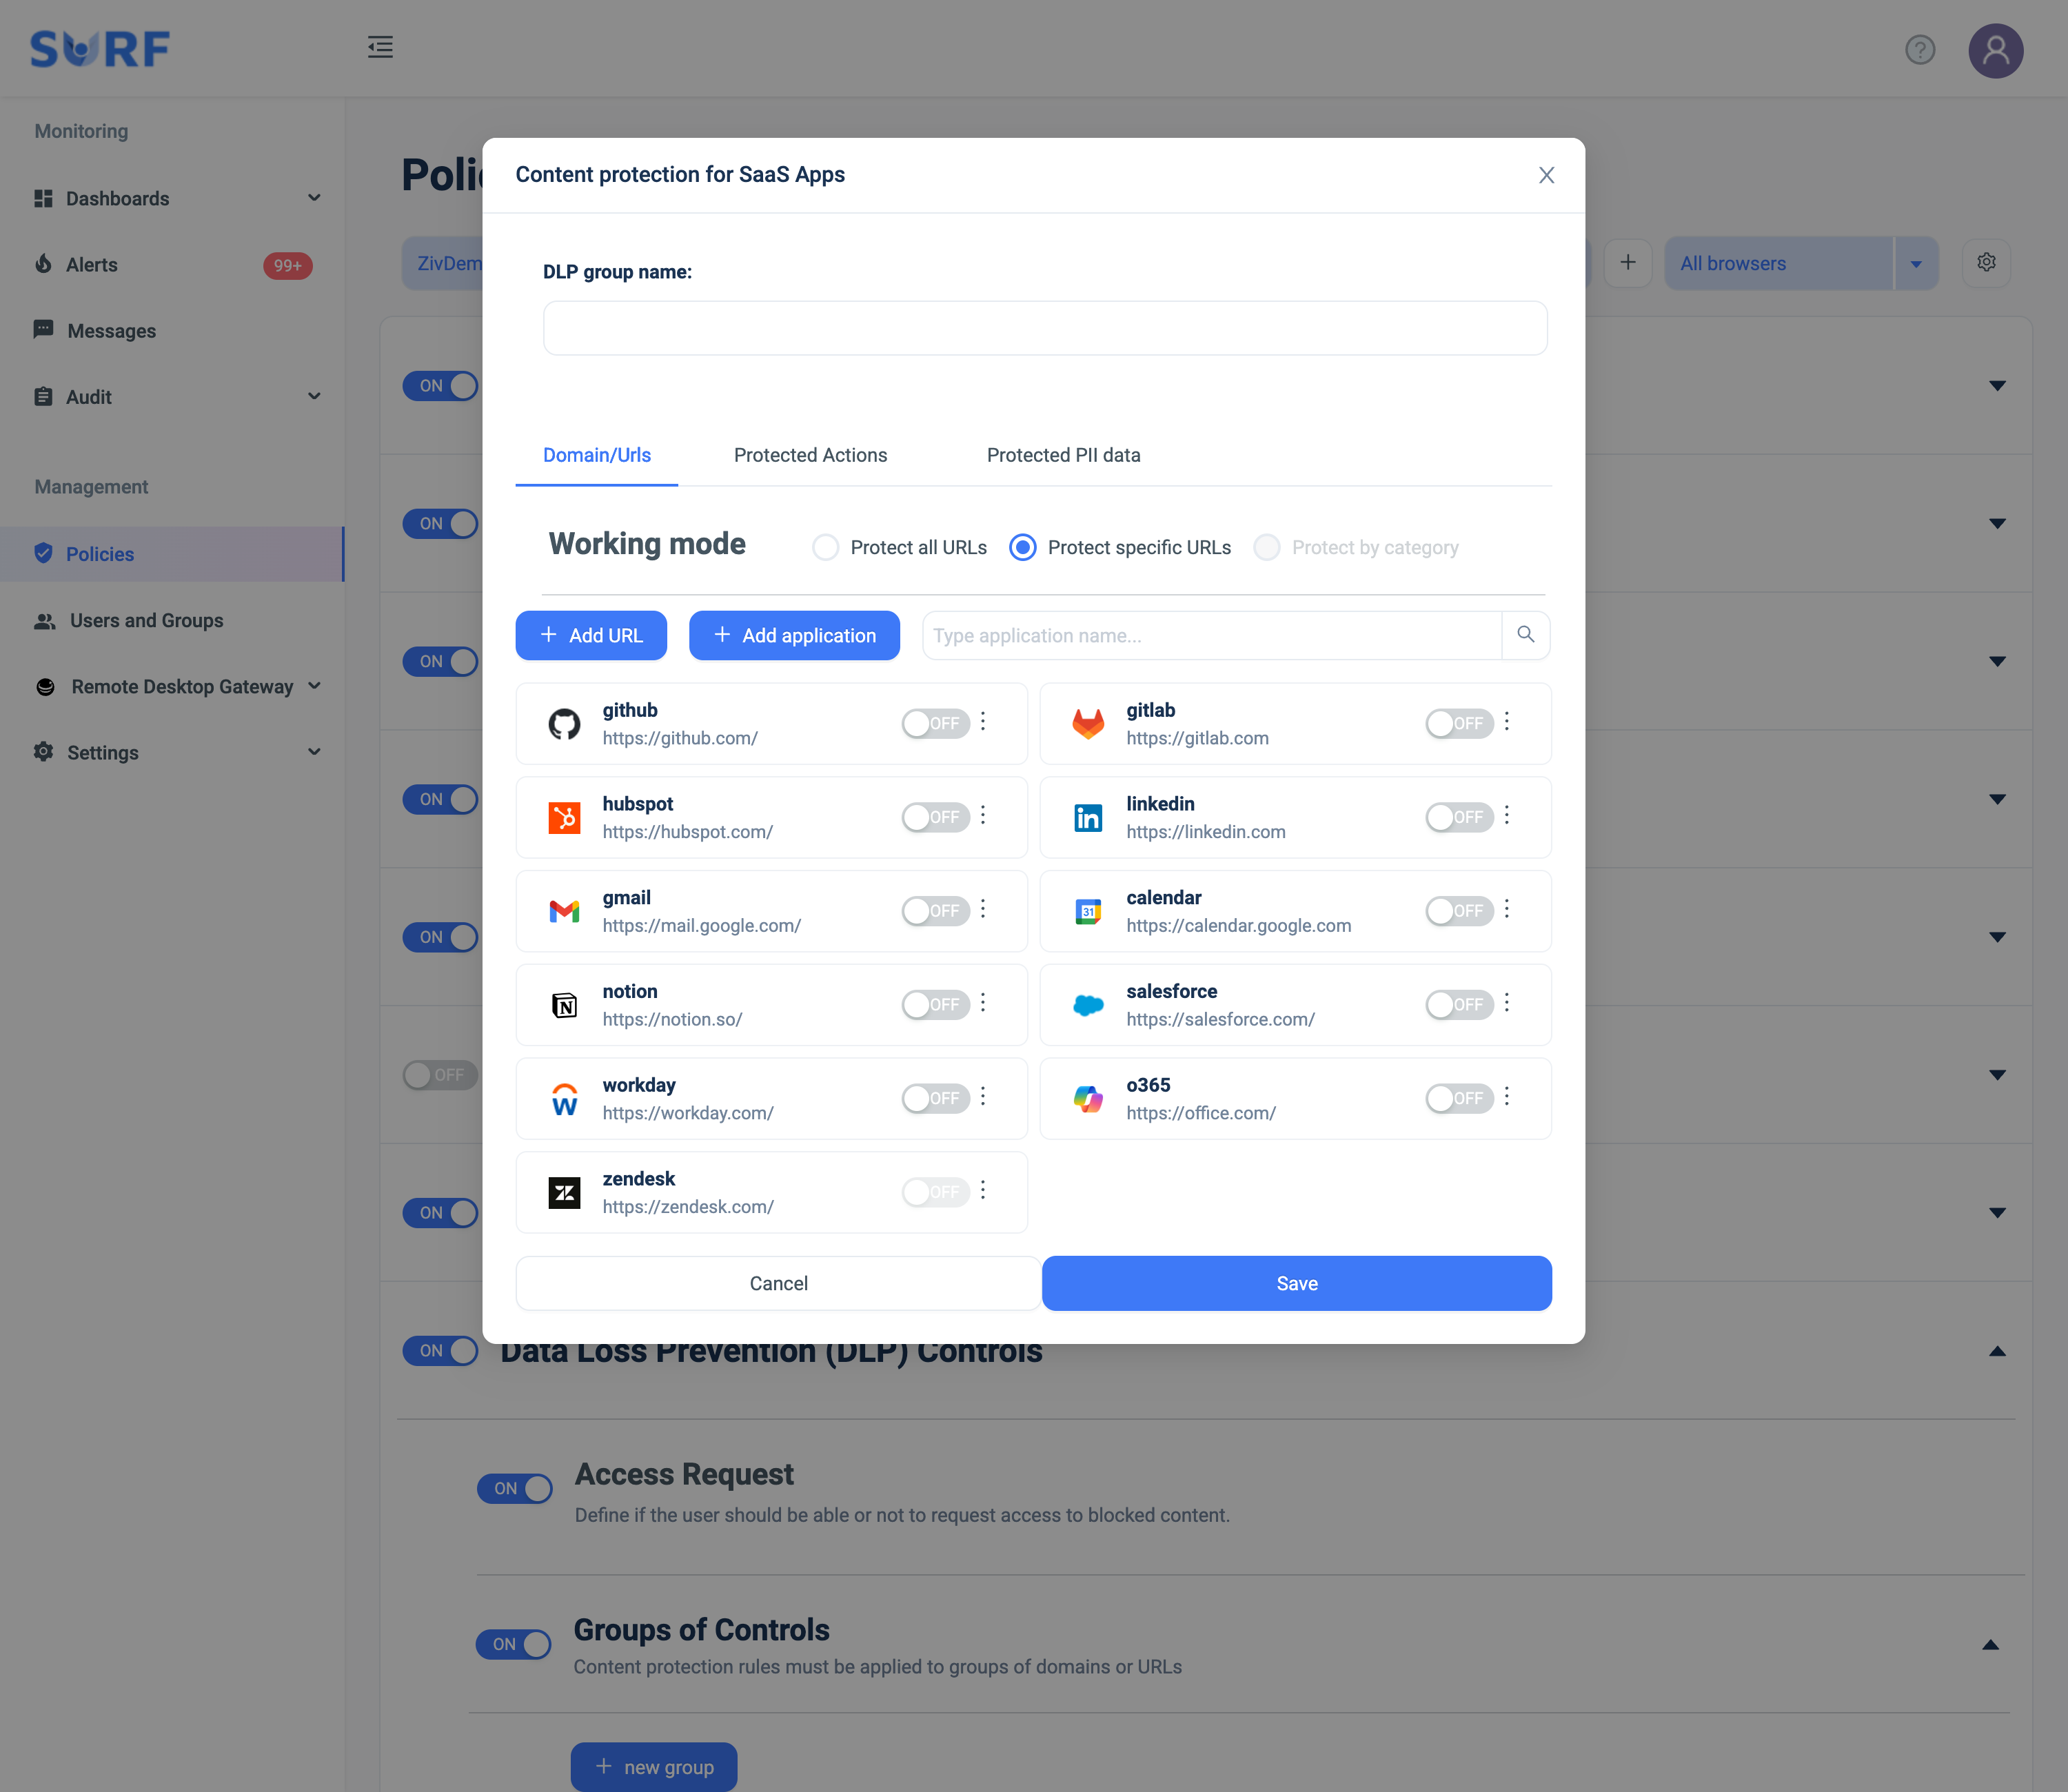The height and width of the screenshot is (1792, 2068).
Task: Click the plus icon beside All browsers
Action: pyautogui.click(x=1628, y=262)
